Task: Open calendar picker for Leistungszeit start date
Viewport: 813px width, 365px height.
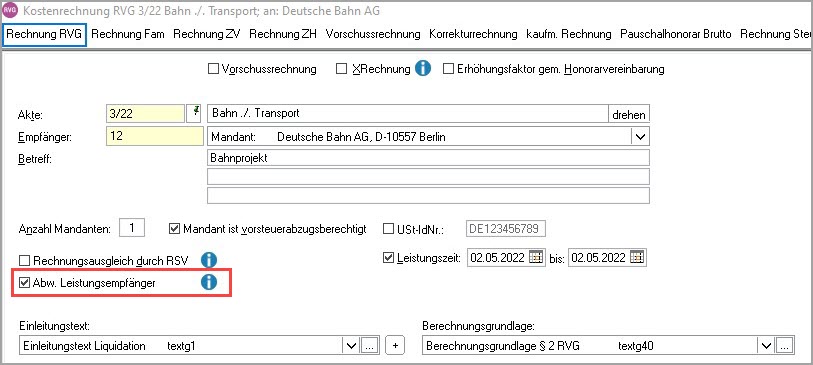Action: tap(536, 257)
